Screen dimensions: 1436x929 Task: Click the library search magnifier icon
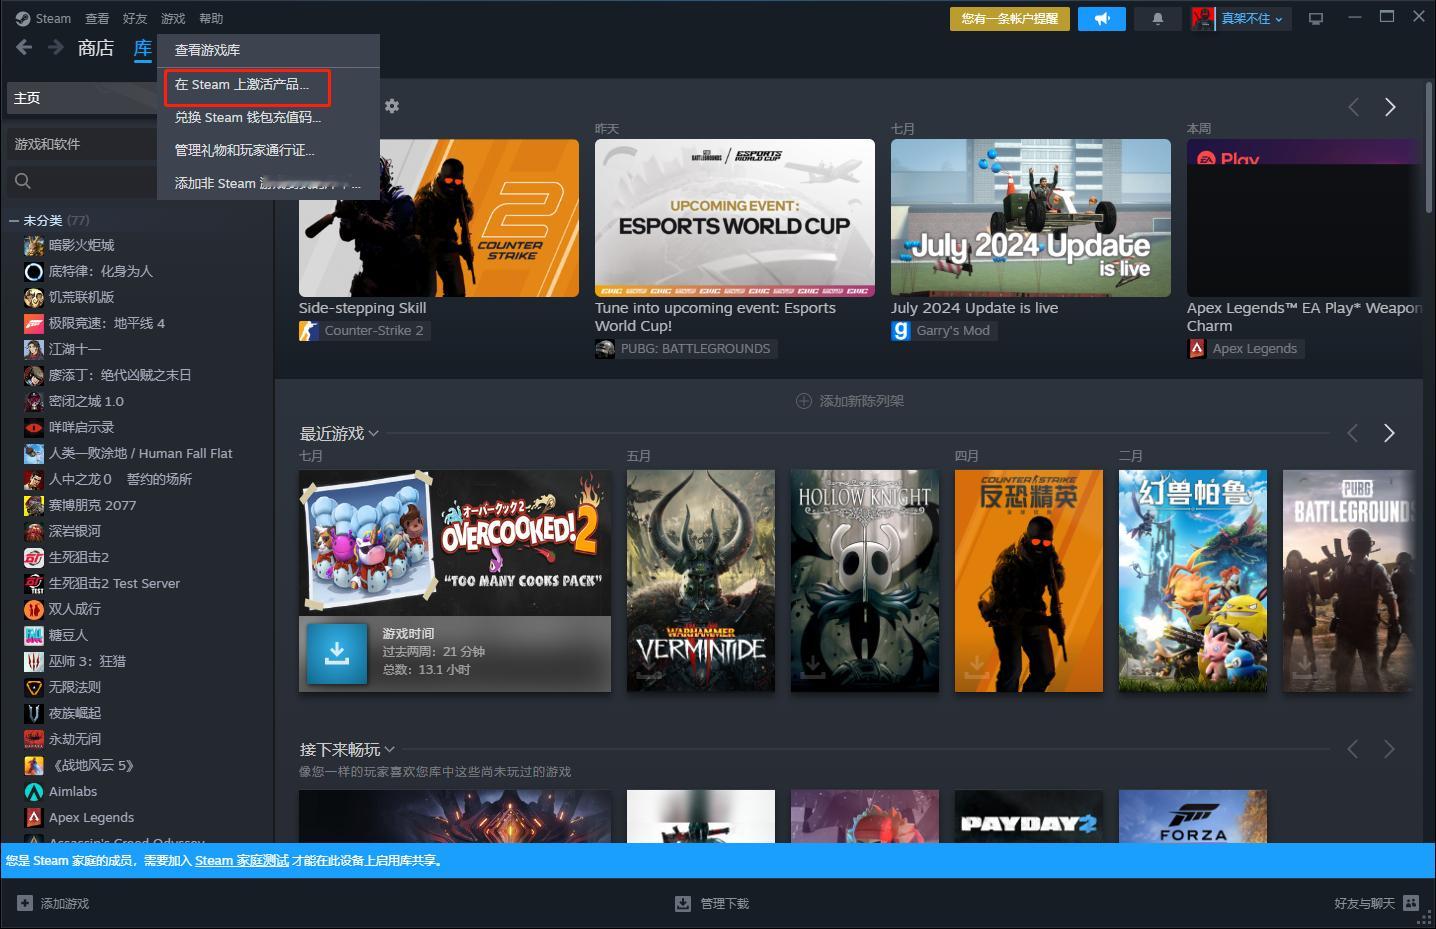point(23,181)
